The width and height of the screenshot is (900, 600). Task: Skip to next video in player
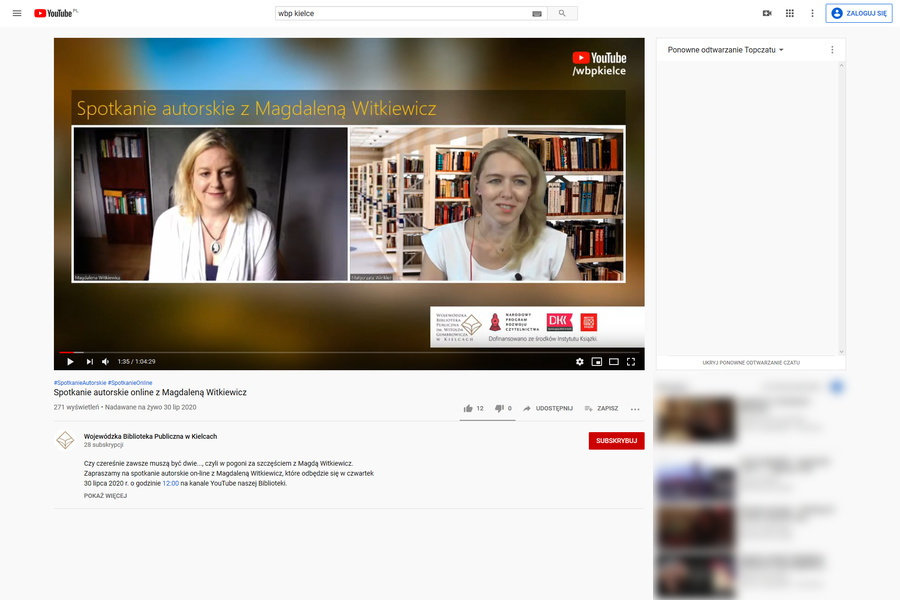coord(89,361)
